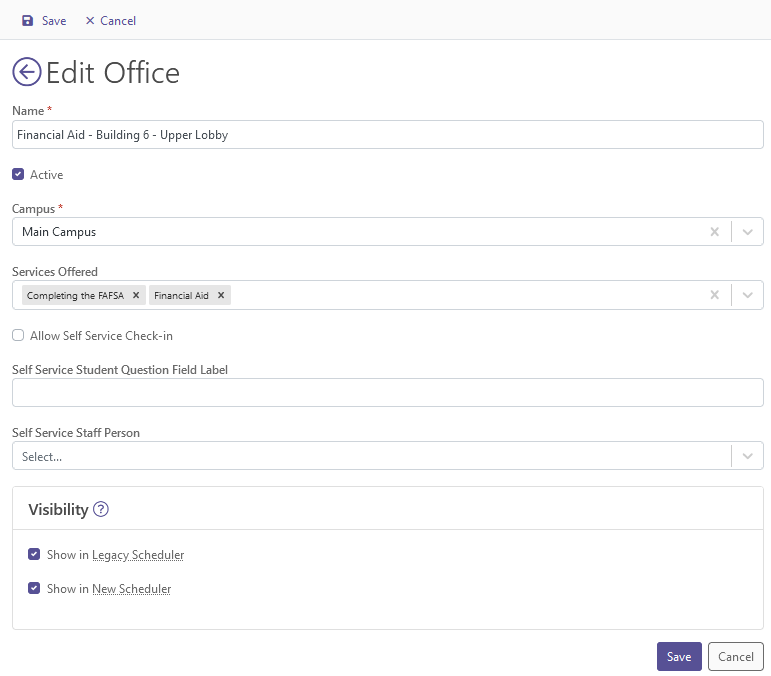Viewport: 771px width, 676px height.
Task: Click the Save text in the top toolbar
Action: [x=54, y=21]
